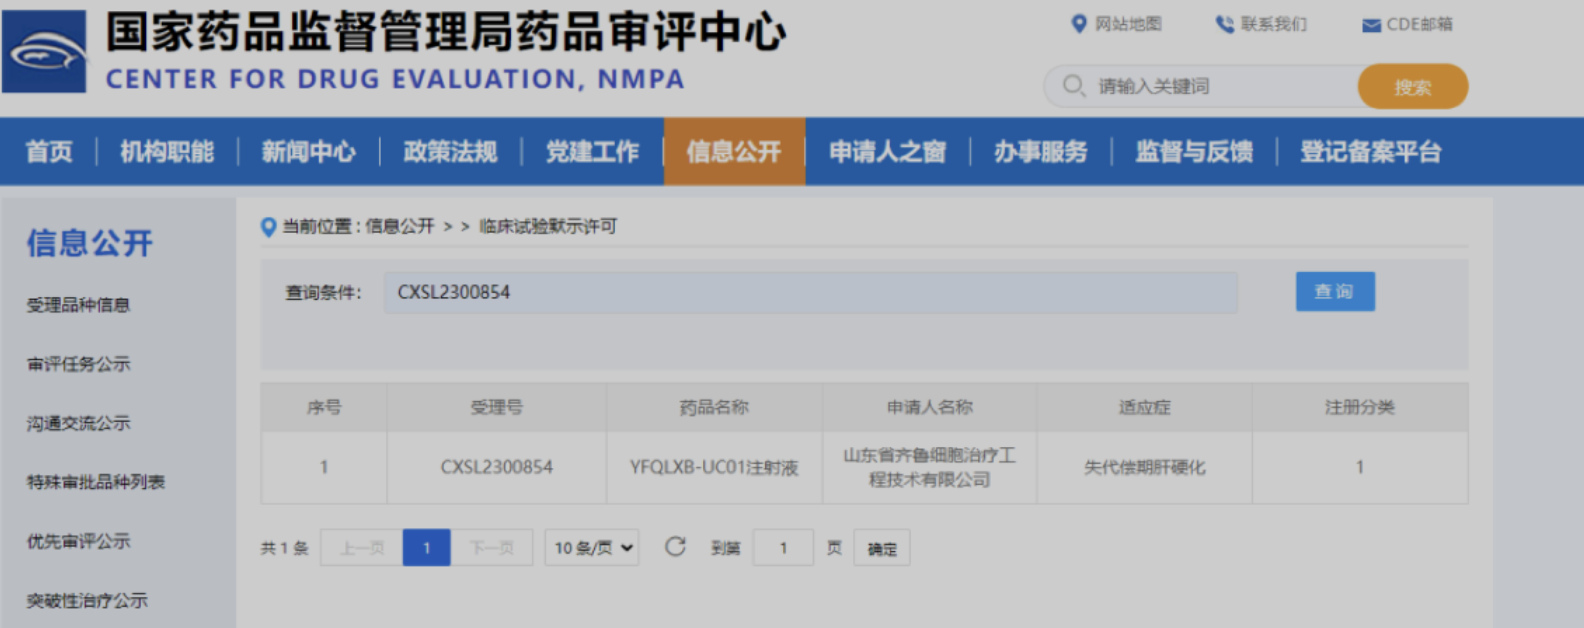The width and height of the screenshot is (1584, 628).
Task: Click the 确定 page jump button
Action: click(881, 548)
